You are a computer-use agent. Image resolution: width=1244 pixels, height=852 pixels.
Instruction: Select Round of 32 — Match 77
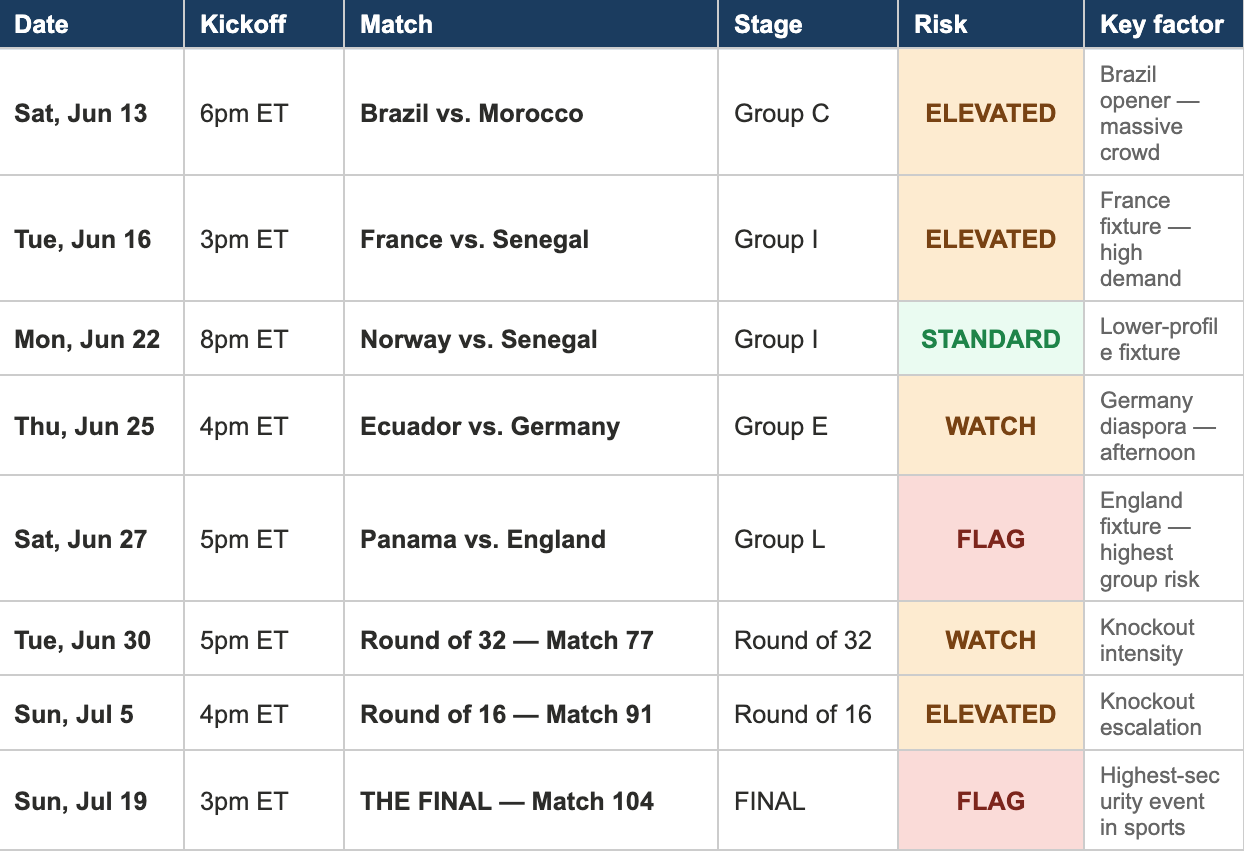[x=531, y=640]
